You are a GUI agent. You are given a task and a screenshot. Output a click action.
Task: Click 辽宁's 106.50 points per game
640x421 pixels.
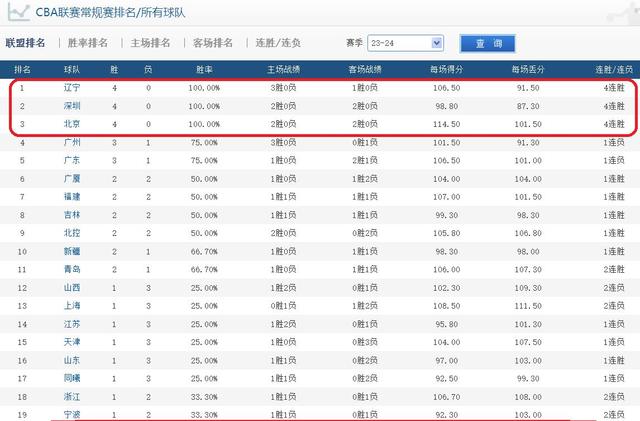point(447,88)
